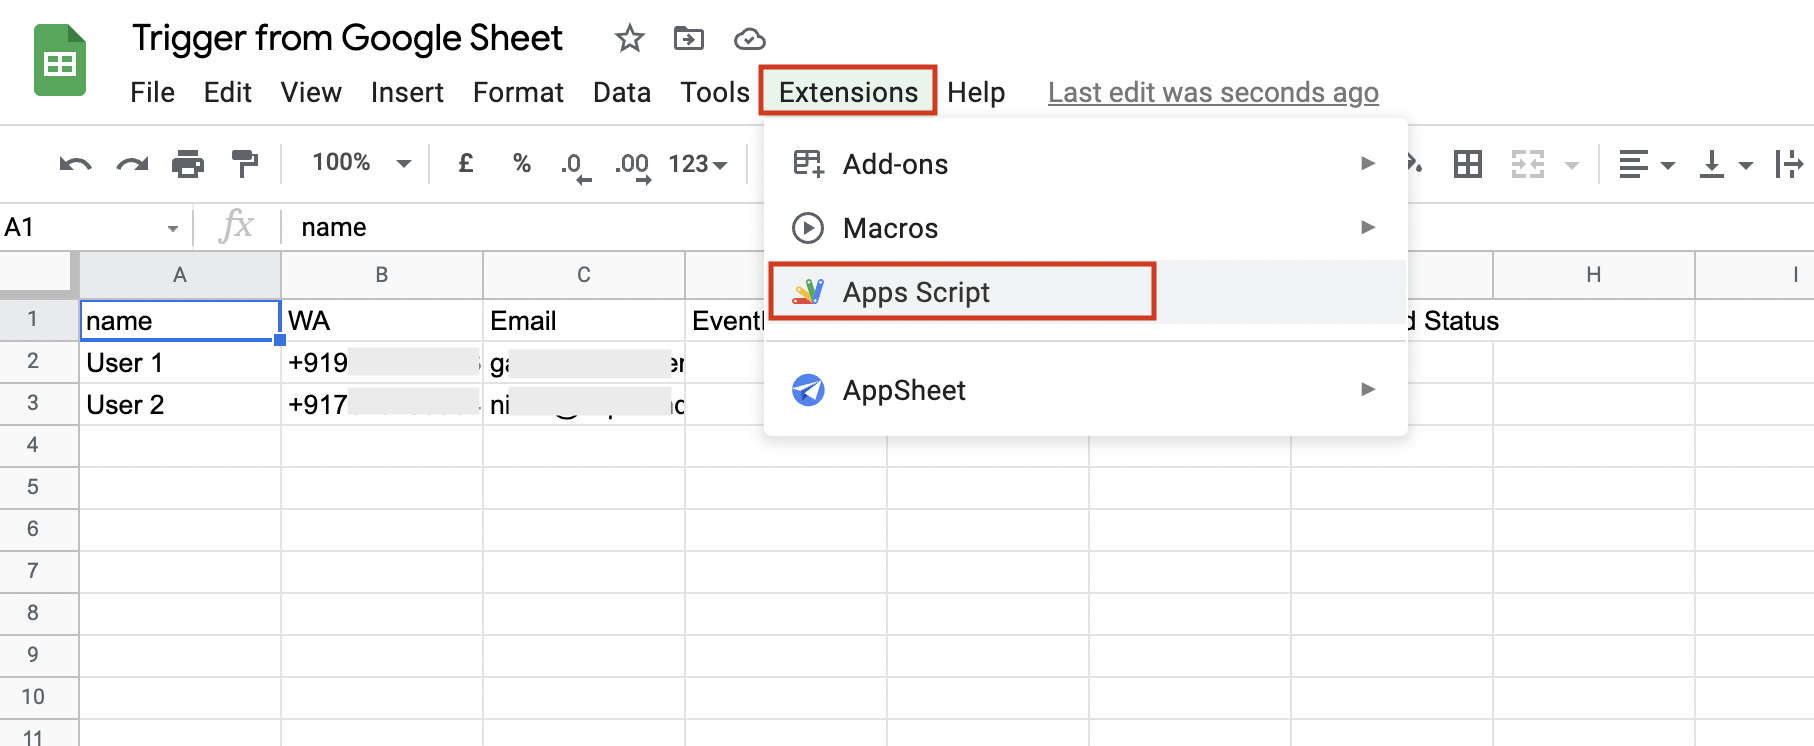
Task: Open horizontal align dropdown arrow
Action: click(1667, 165)
